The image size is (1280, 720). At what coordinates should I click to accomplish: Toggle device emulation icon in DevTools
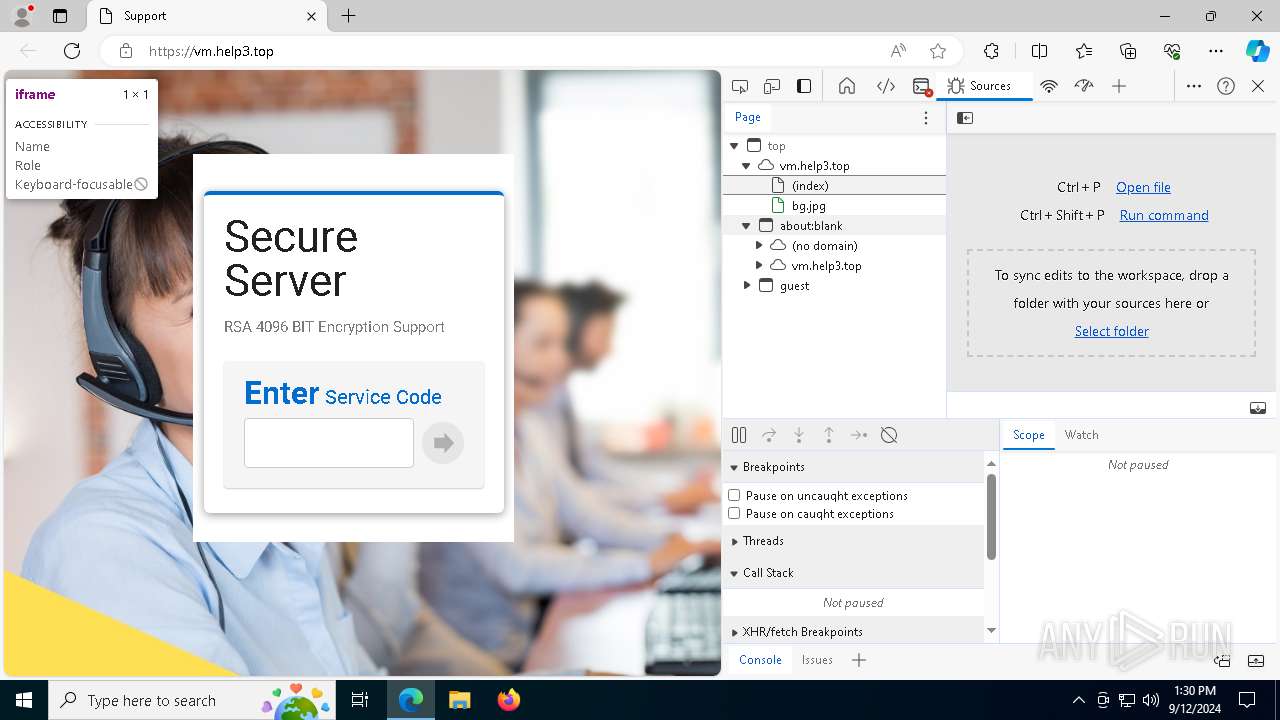tap(772, 86)
